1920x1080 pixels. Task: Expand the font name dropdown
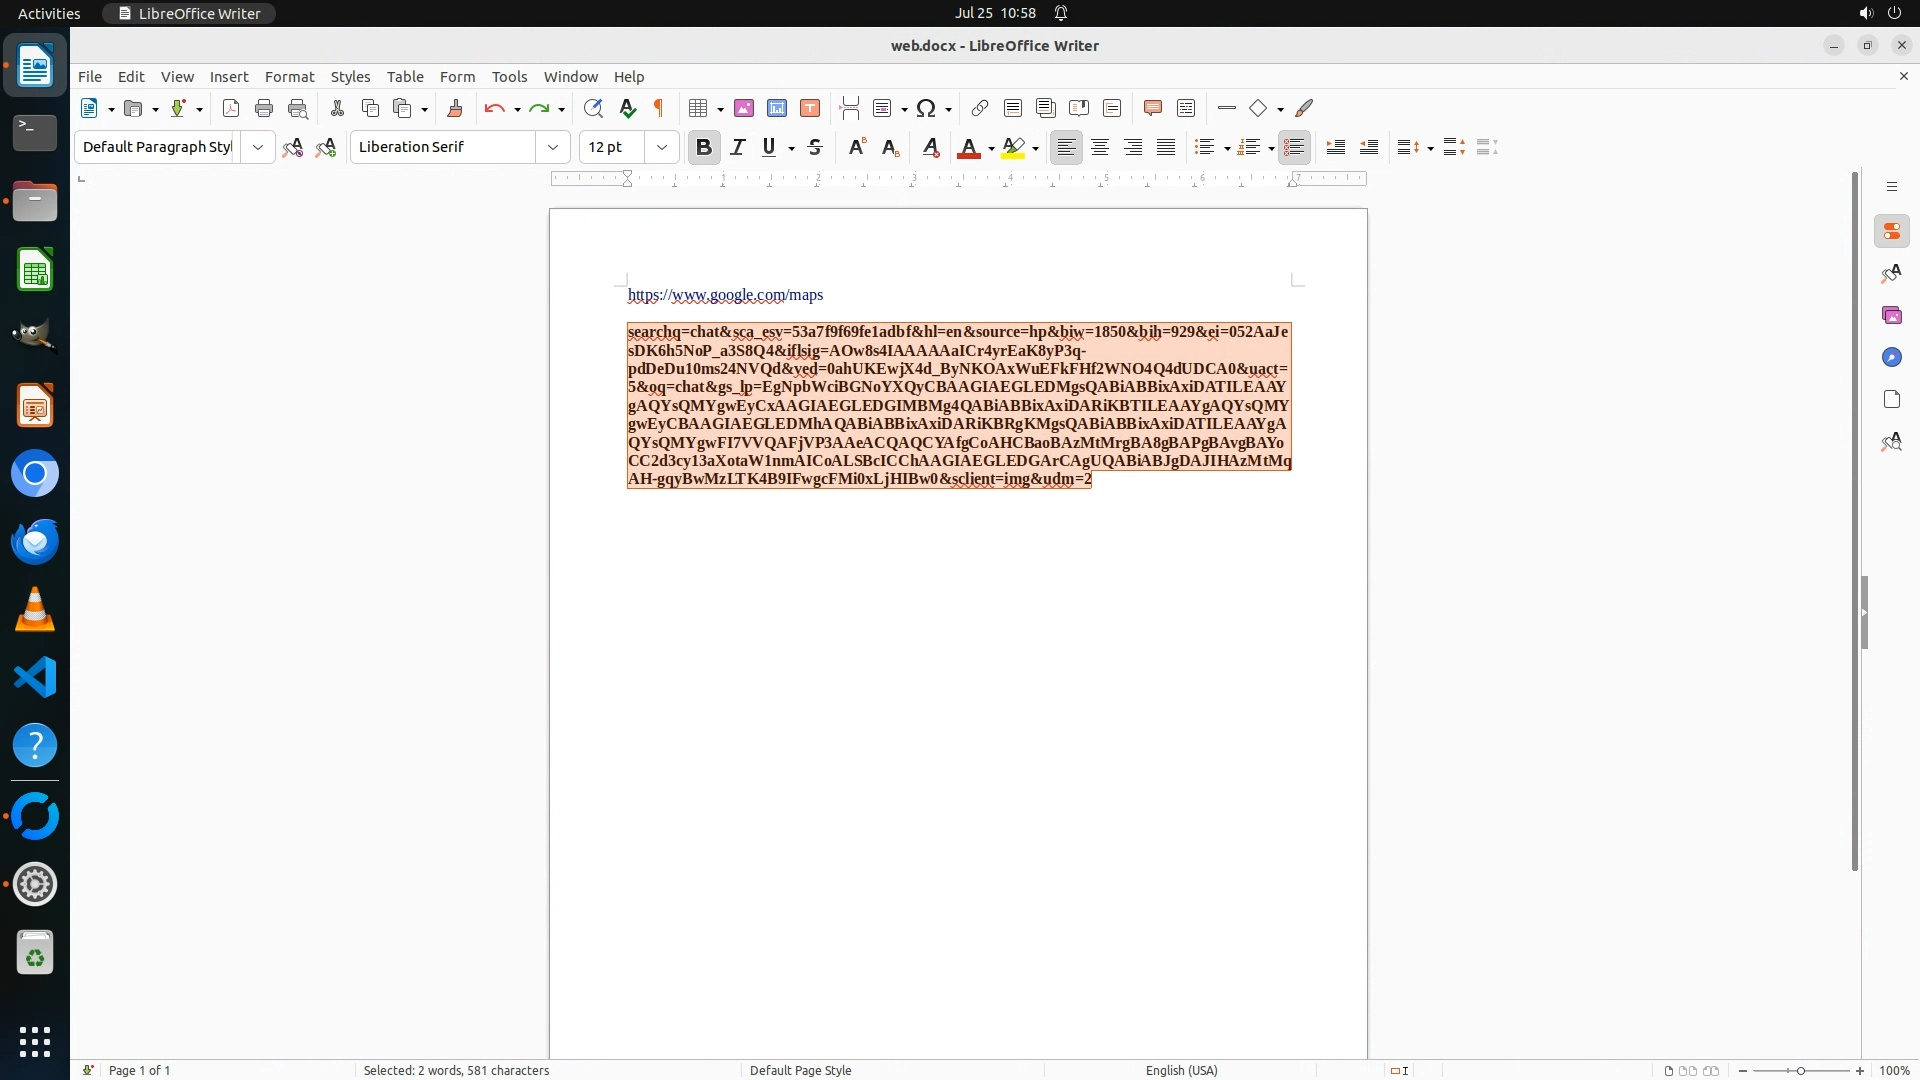point(552,147)
